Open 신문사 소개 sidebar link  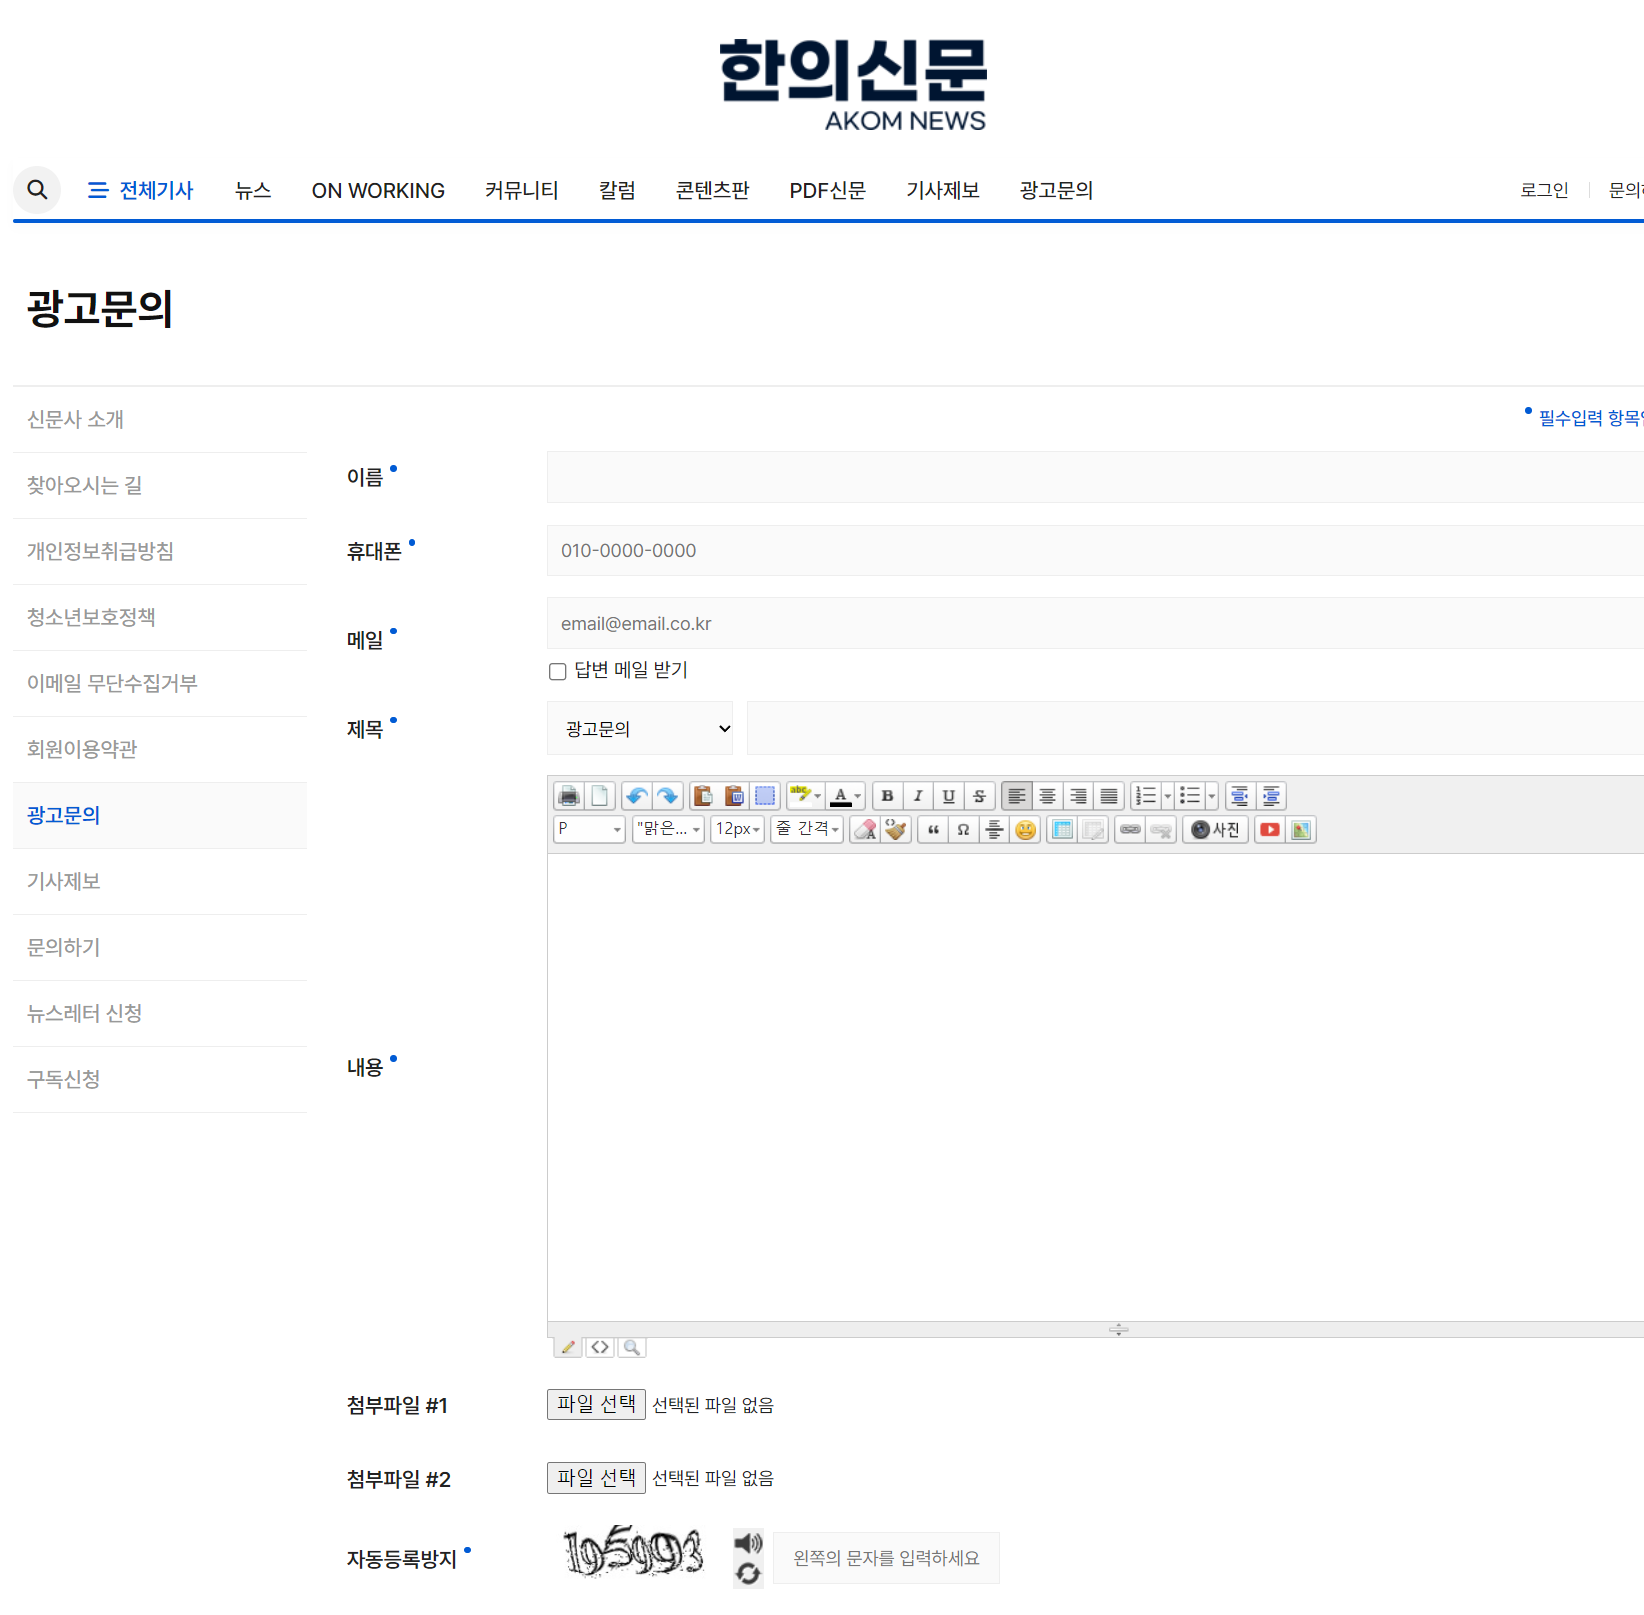click(75, 419)
